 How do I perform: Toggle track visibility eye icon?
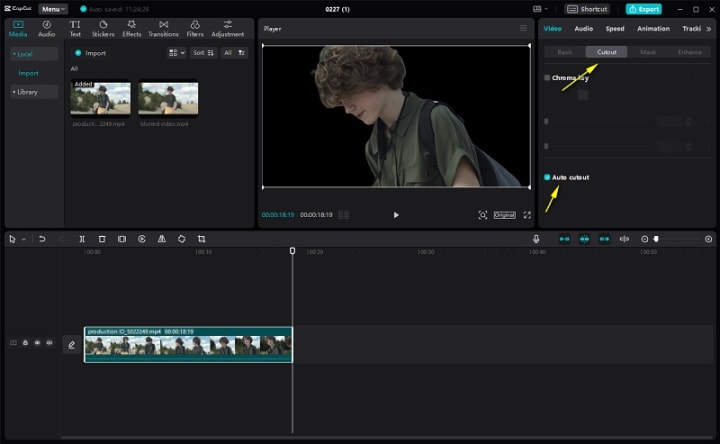tap(37, 343)
